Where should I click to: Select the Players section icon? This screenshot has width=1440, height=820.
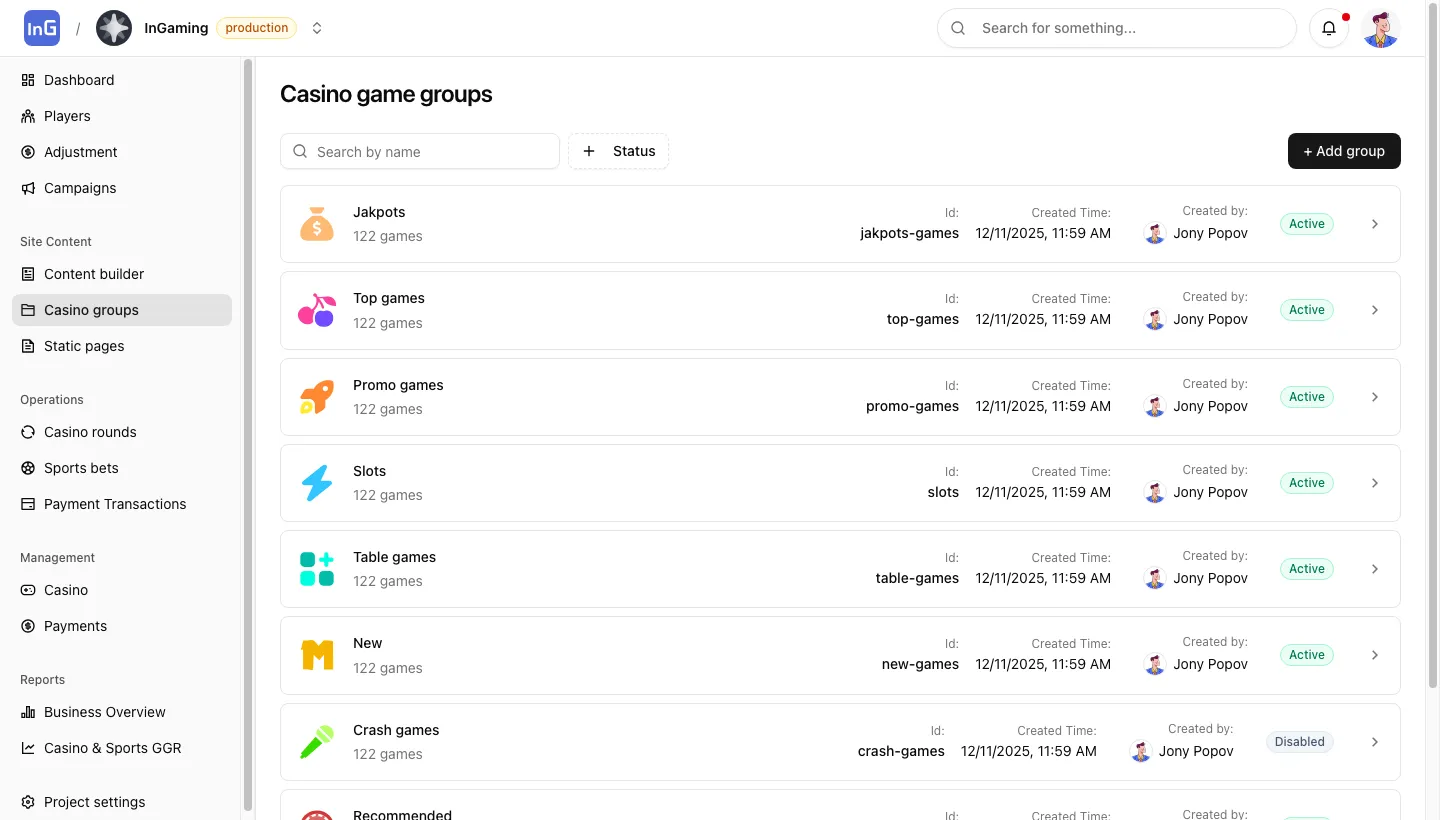(27, 116)
